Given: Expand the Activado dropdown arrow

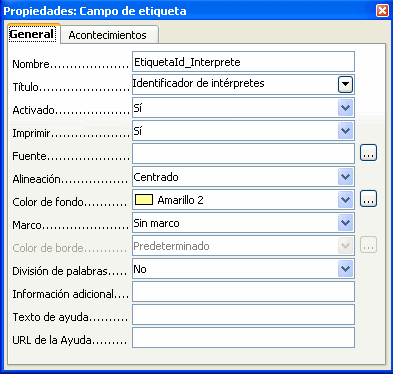Looking at the screenshot, I should (x=345, y=108).
